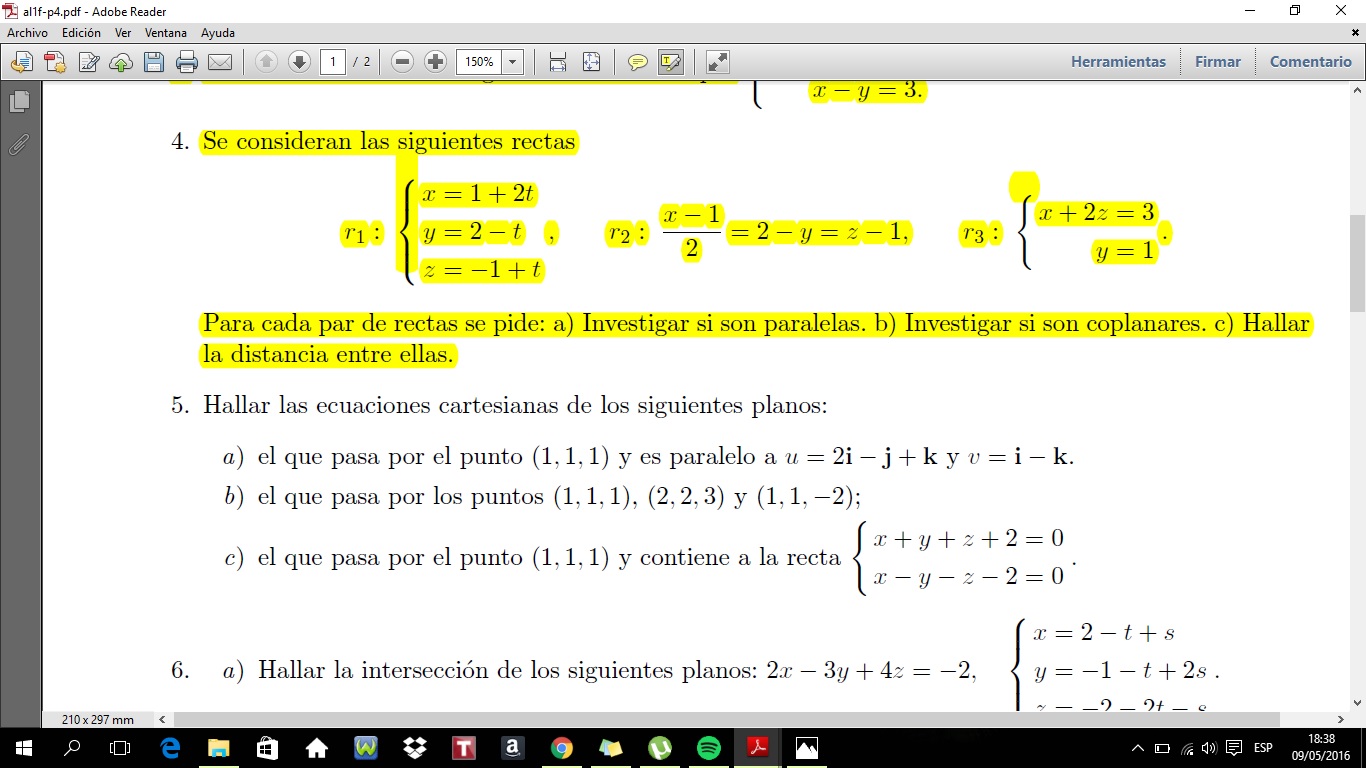
Task: Zoom in with the plus button
Action: point(435,62)
